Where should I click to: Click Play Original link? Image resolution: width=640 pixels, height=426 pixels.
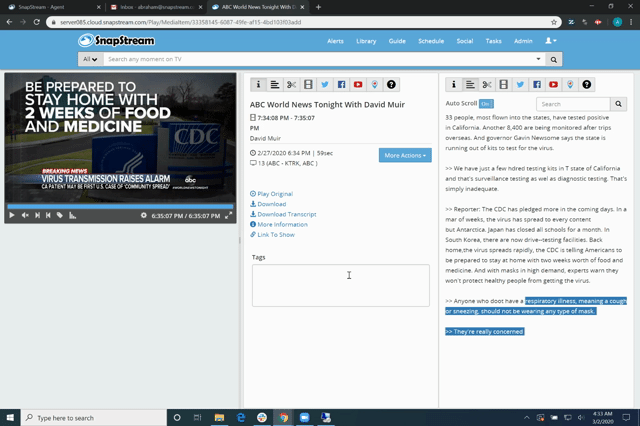(x=271, y=194)
